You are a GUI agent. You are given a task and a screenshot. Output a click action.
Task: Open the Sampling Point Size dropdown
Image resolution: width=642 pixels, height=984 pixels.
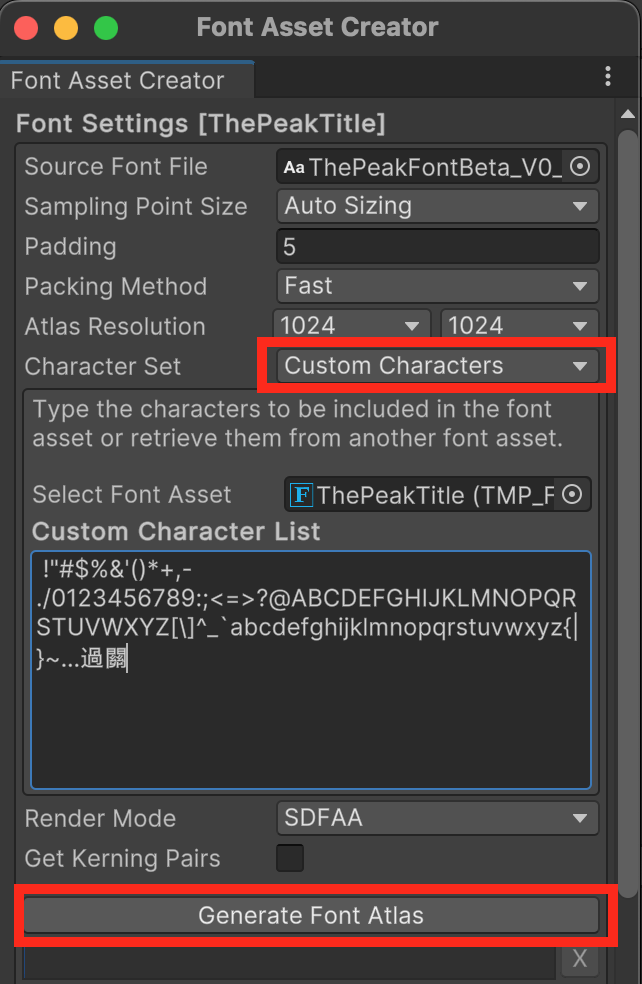click(x=437, y=207)
